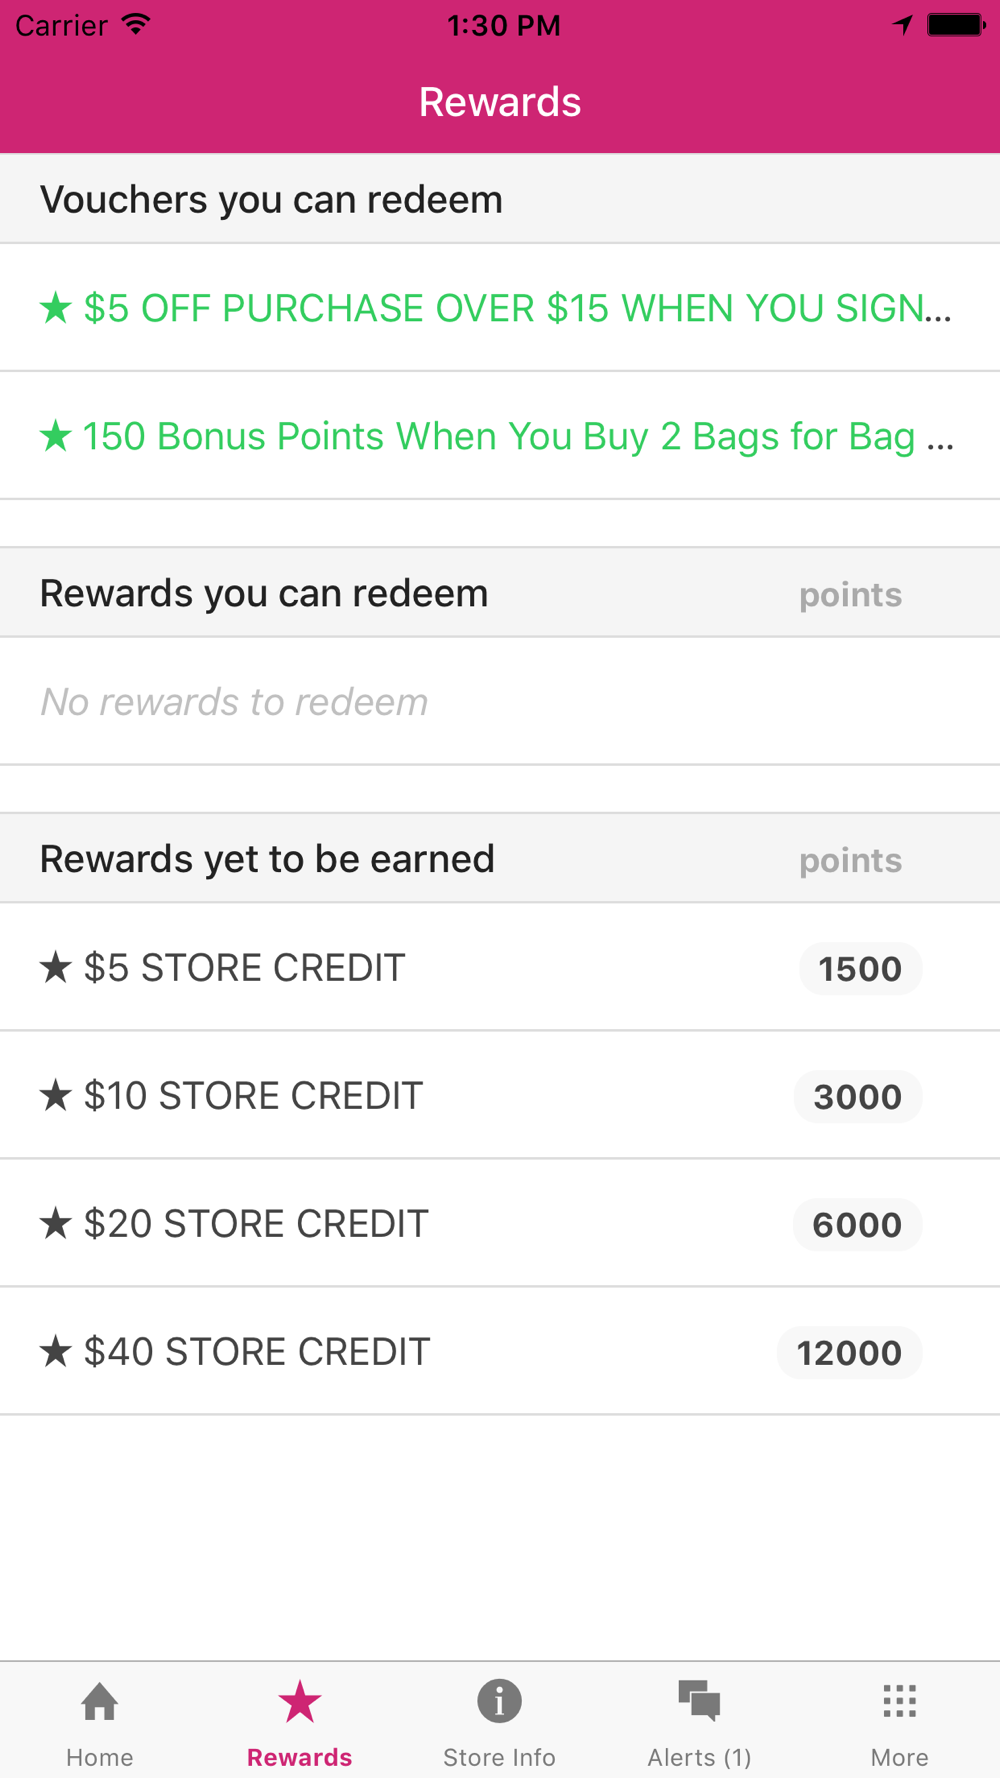Tap the Home house icon
Viewport: 1000px width, 1778px height.
click(100, 1701)
